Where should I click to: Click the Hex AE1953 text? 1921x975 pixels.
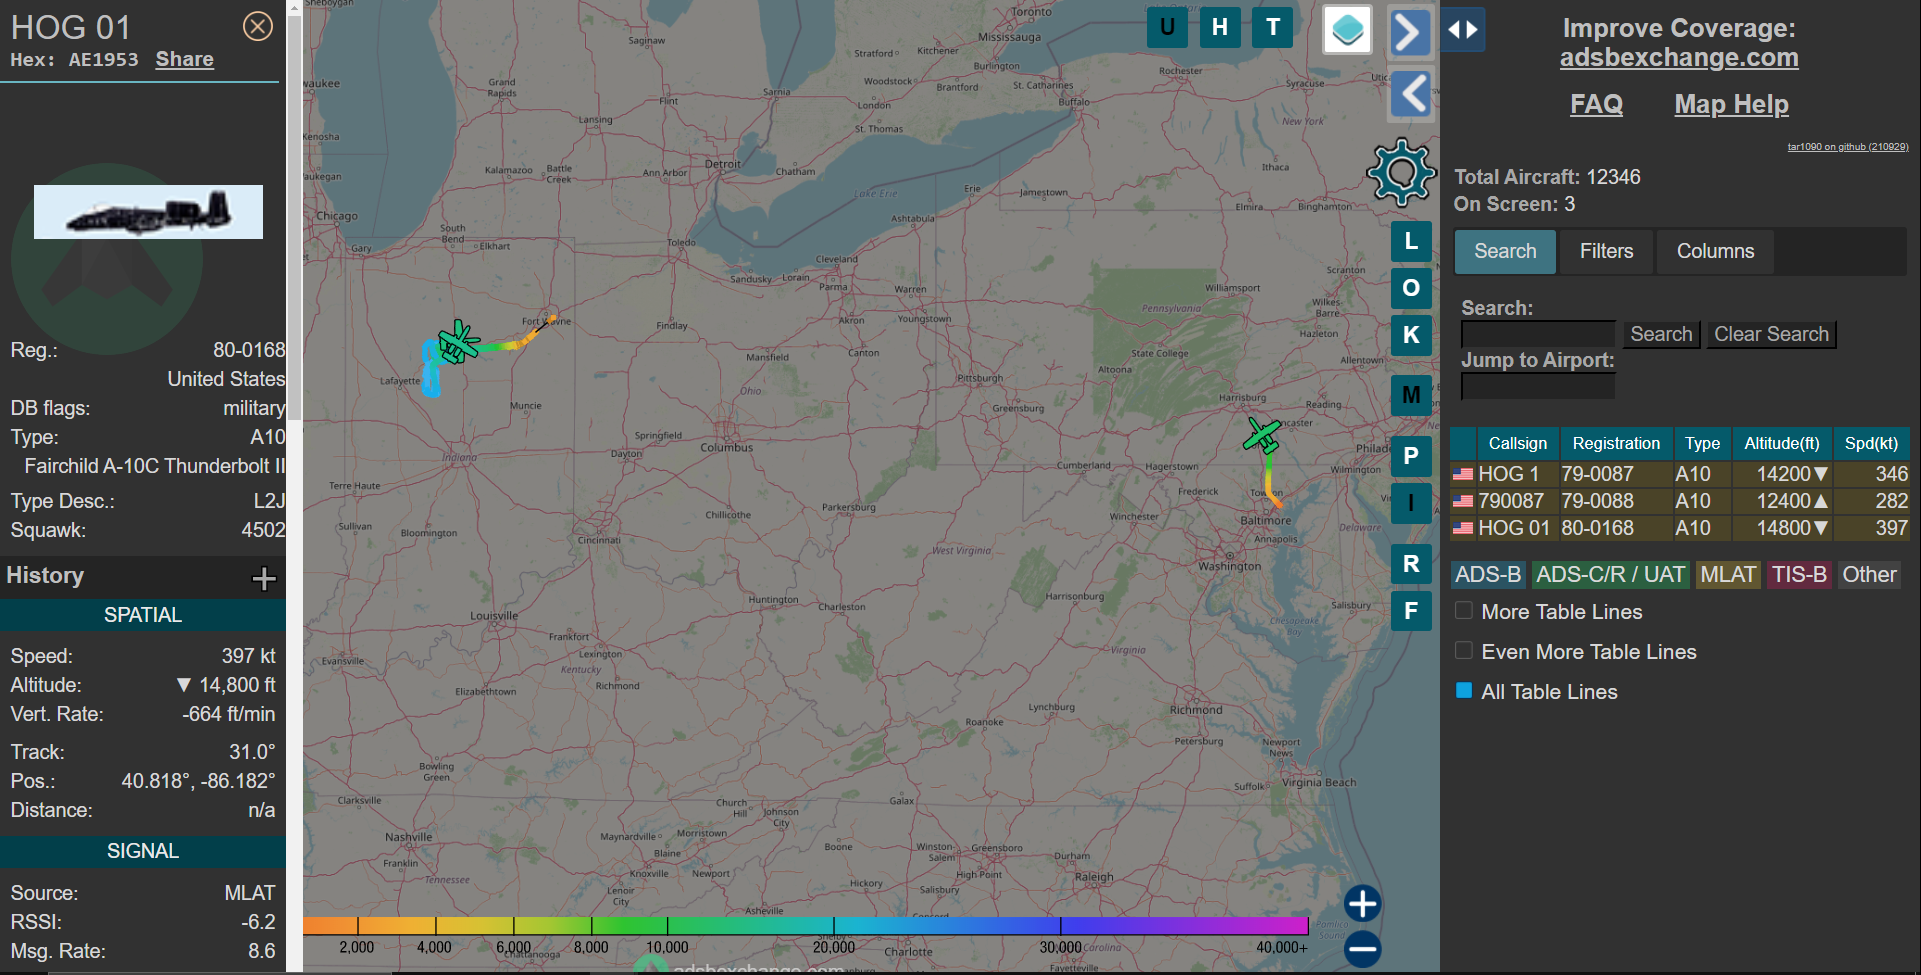[75, 60]
